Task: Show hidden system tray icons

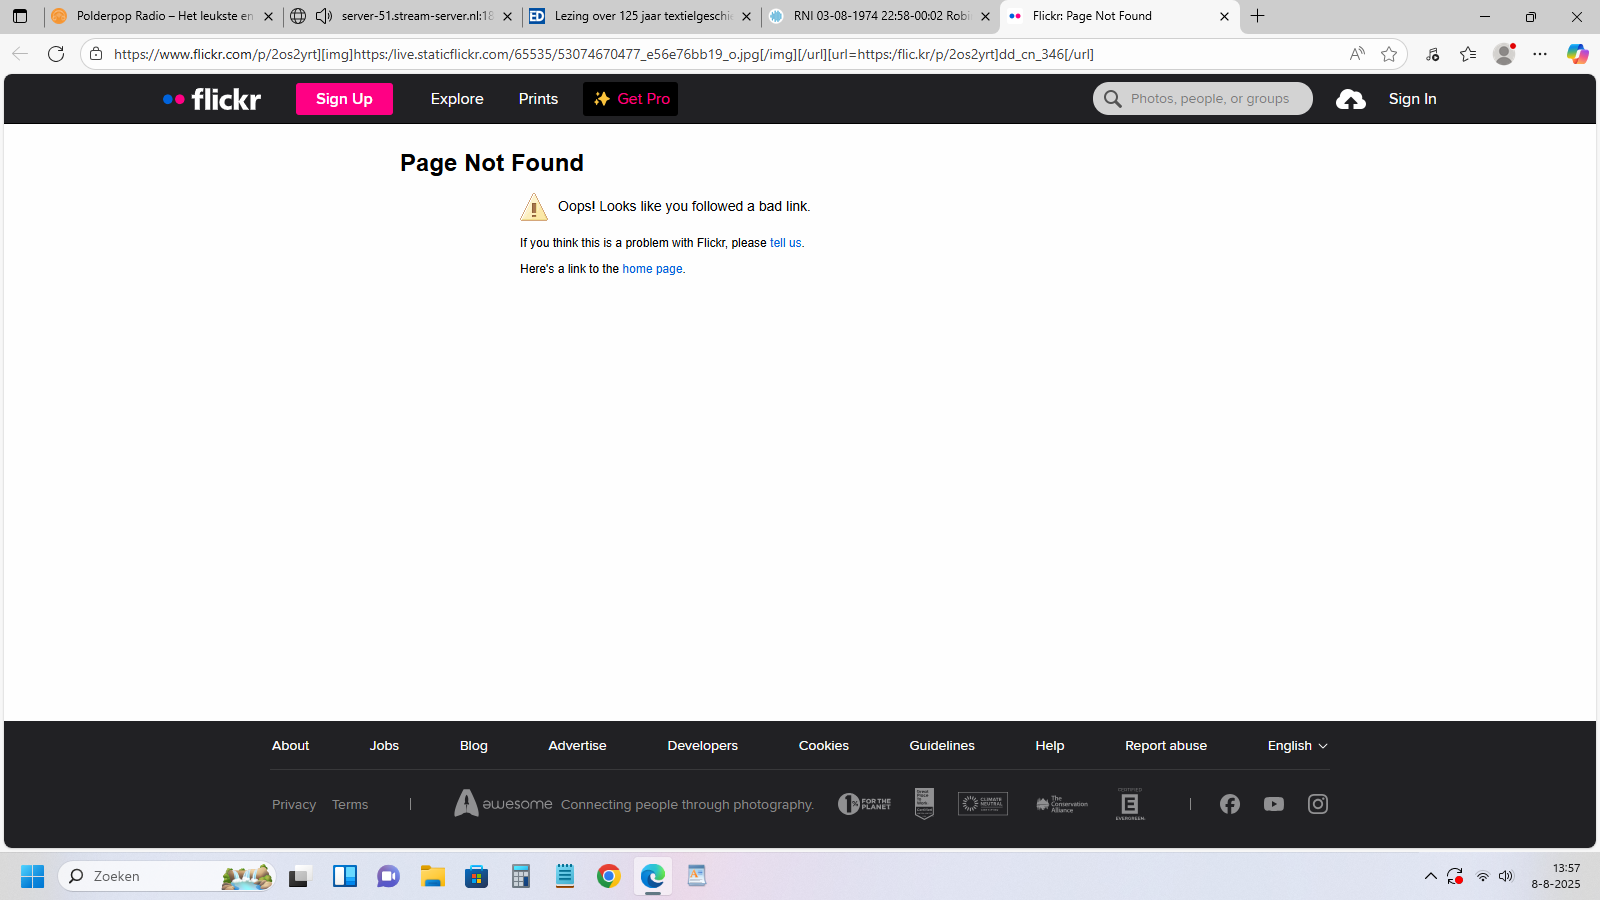Action: point(1430,876)
